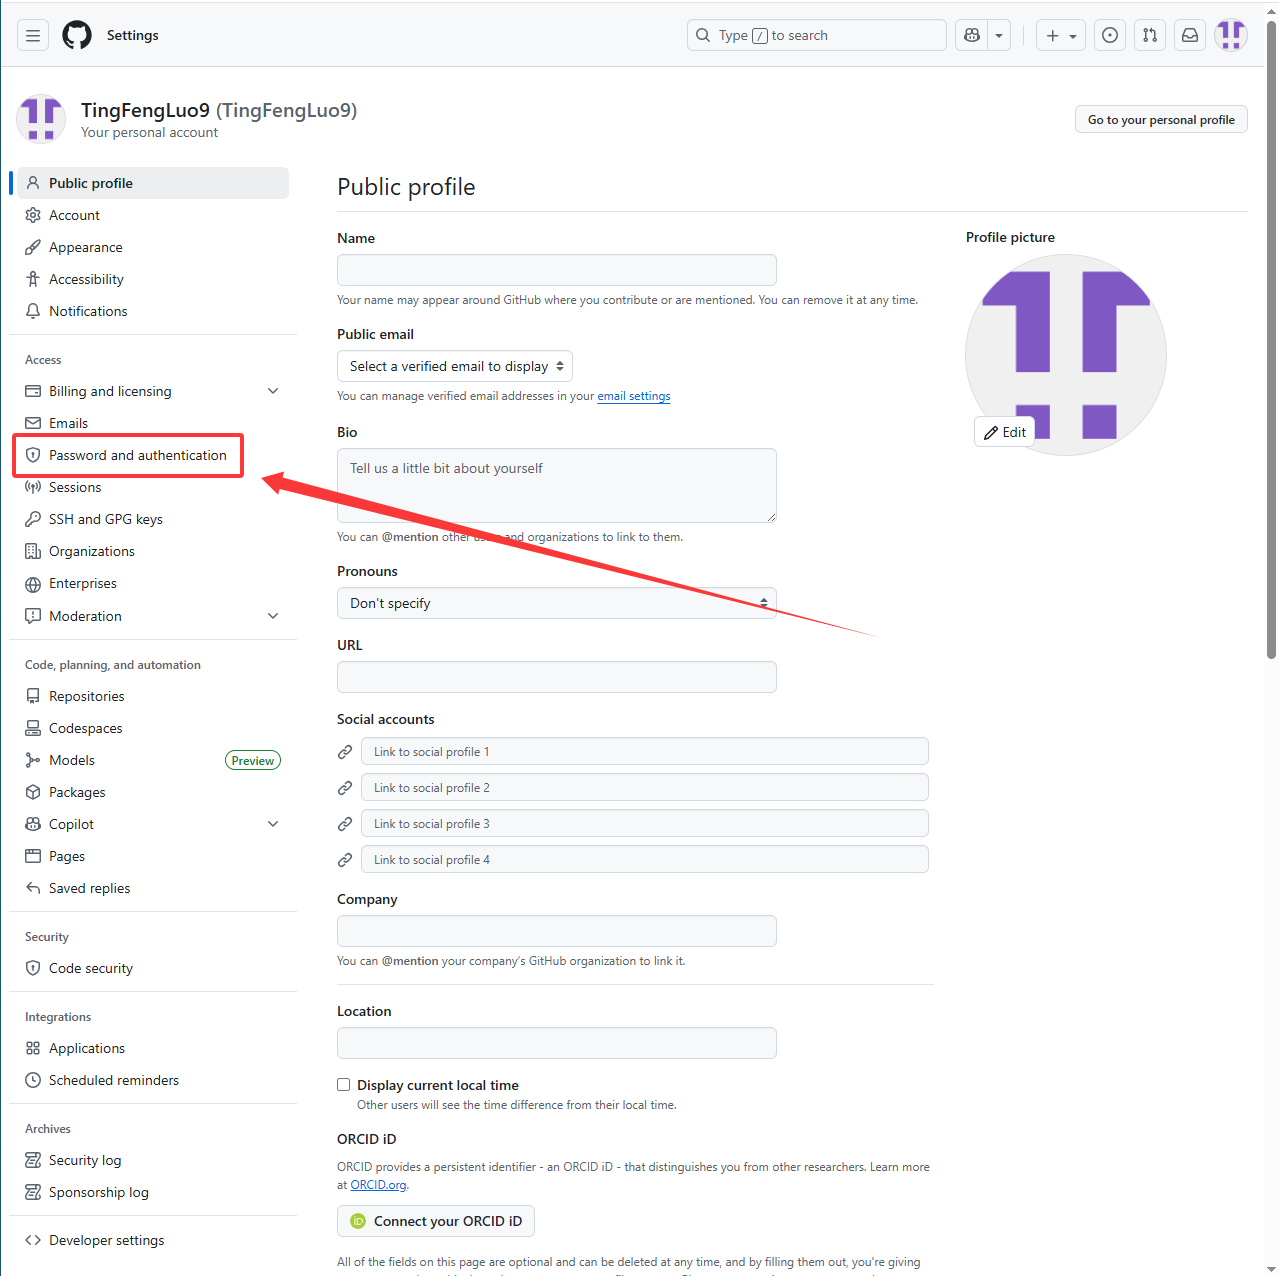Click Connect your ORCID iD button

coord(436,1221)
